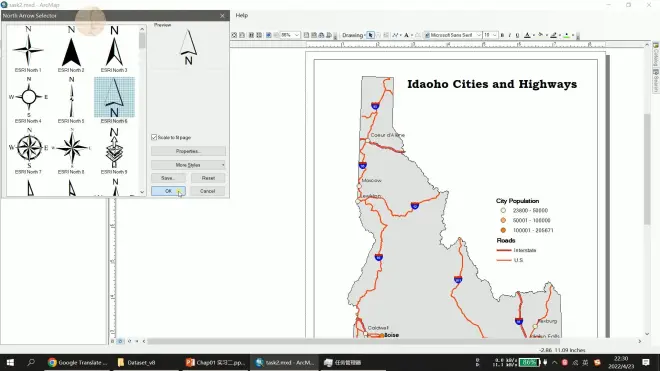Apply italic text formatting
660x371 pixels.
(510, 35)
